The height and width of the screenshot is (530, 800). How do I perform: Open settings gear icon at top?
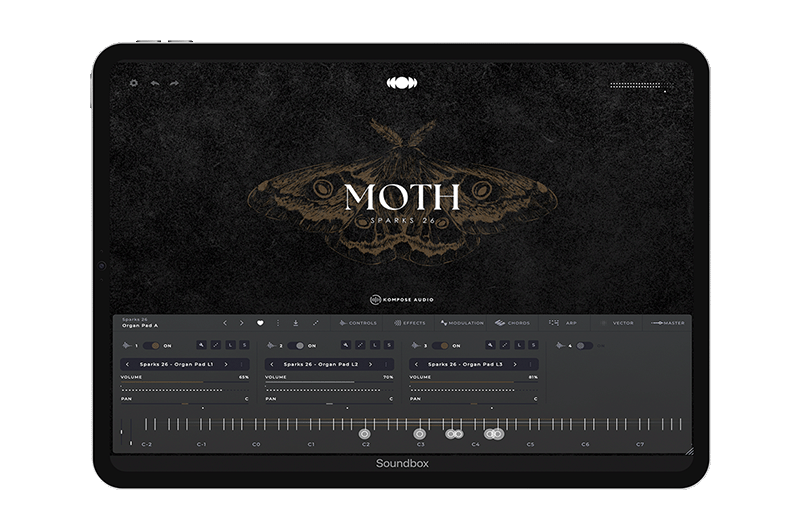click(134, 83)
